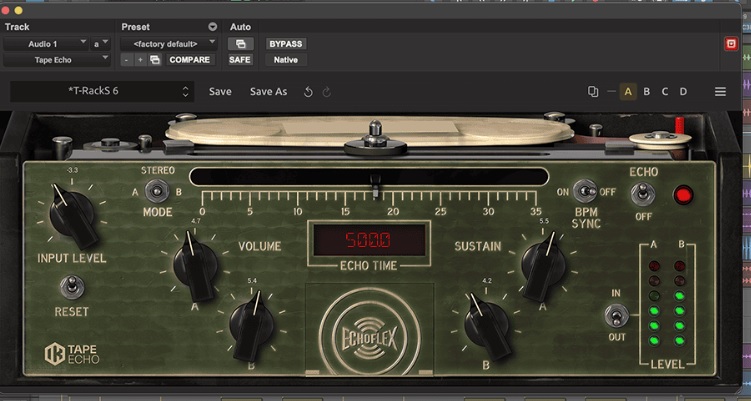The image size is (751, 401).
Task: Click the IK Tape Echo logo
Action: coord(72,354)
